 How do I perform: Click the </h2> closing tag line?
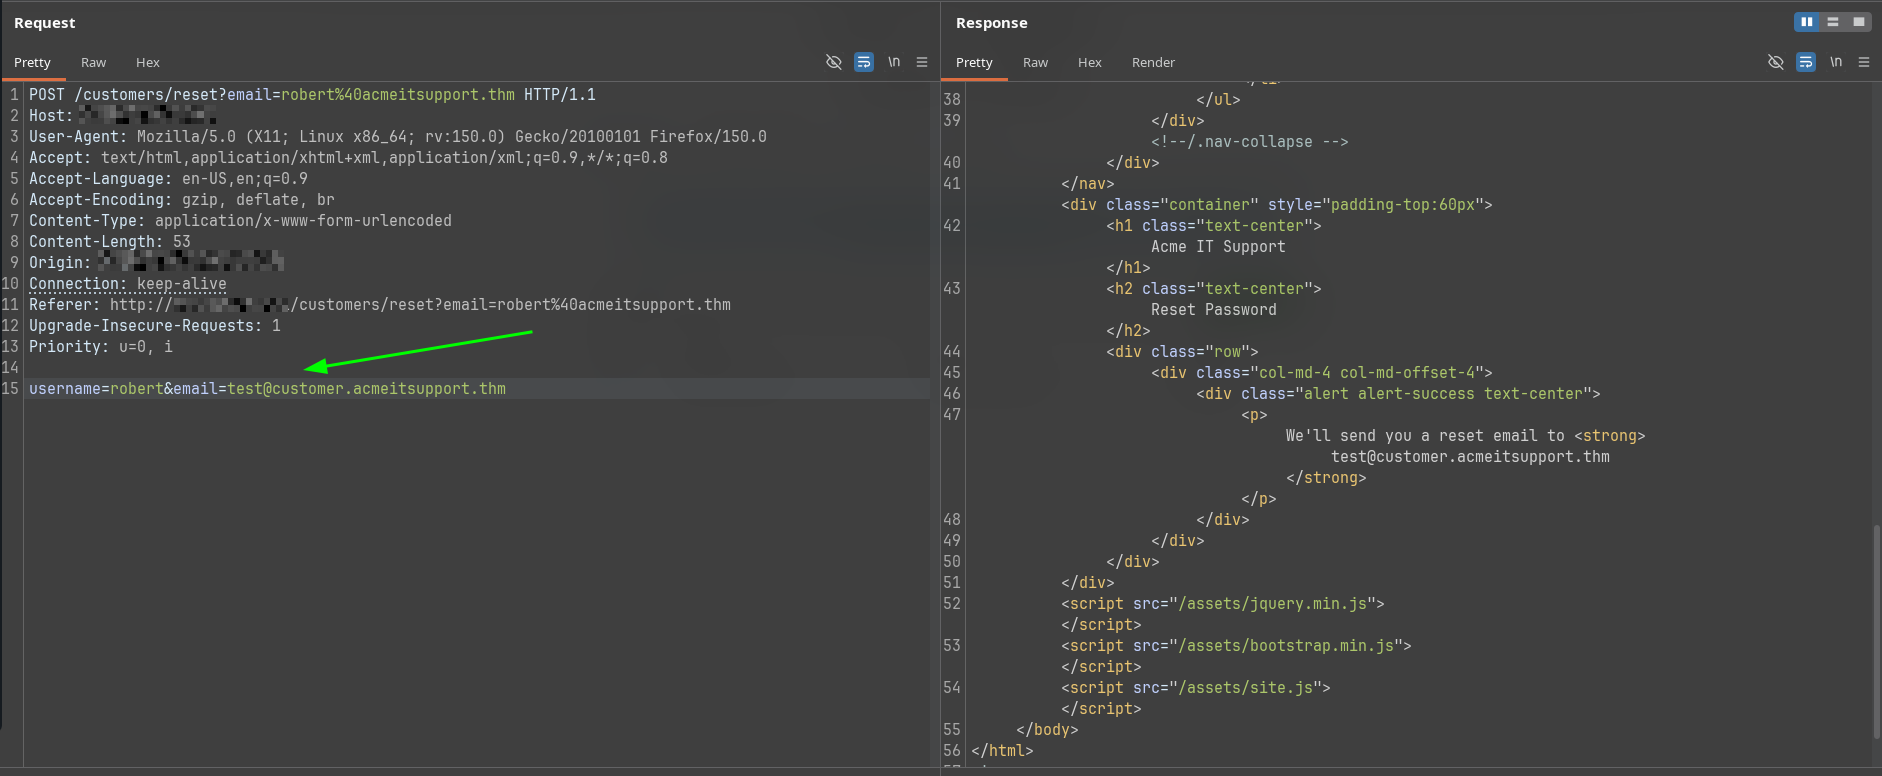coord(1128,331)
